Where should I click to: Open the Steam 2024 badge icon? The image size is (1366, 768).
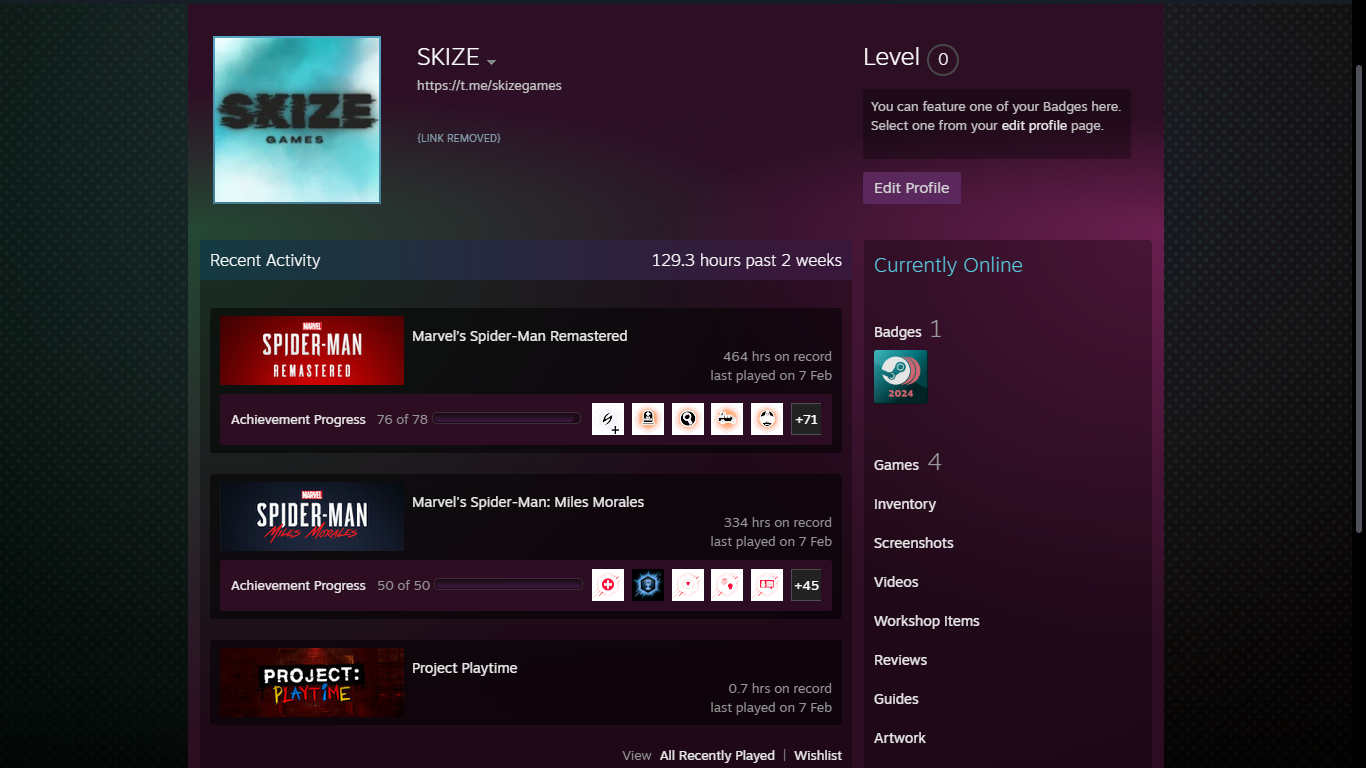[x=900, y=376]
